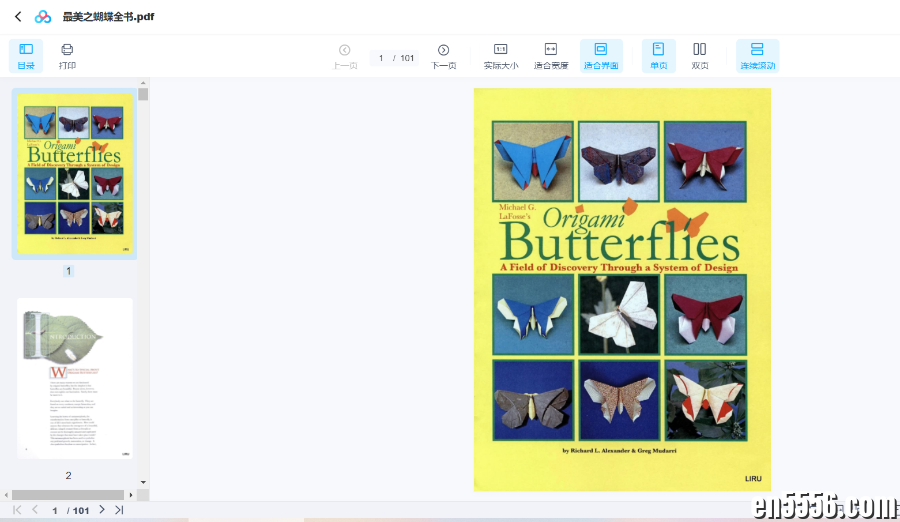Select page 1 thumbnail in sidebar
The width and height of the screenshot is (900, 522).
(75, 174)
